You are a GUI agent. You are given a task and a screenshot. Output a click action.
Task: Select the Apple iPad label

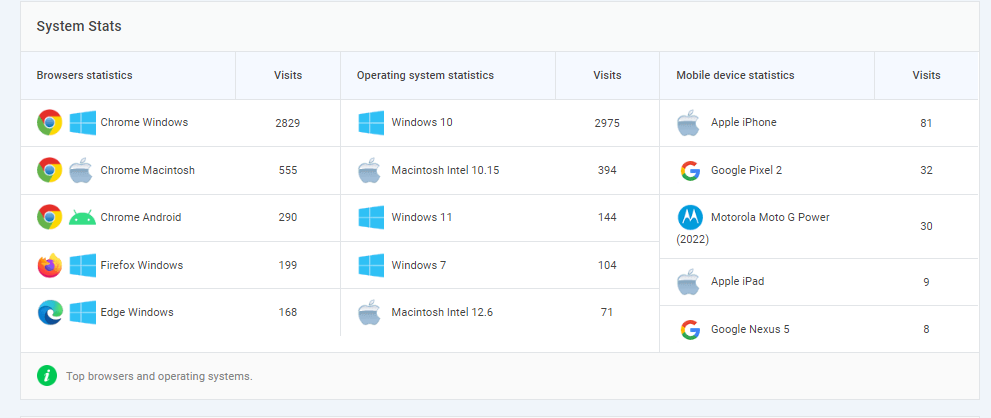pos(738,281)
